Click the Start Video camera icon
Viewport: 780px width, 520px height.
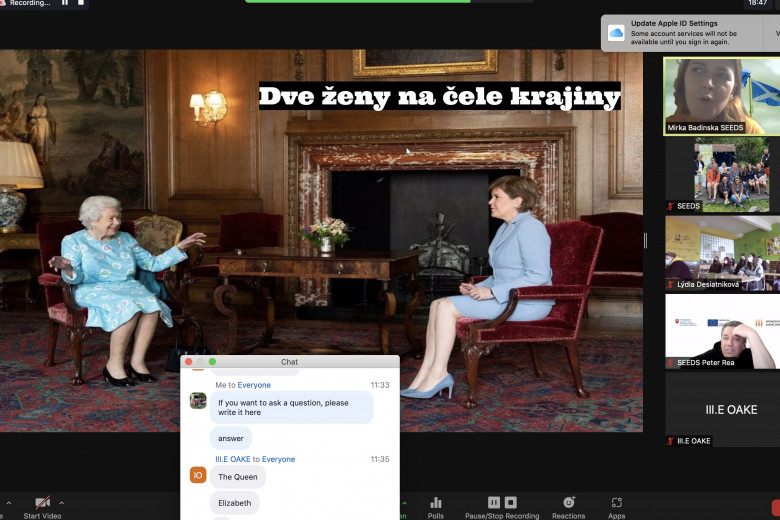point(42,502)
